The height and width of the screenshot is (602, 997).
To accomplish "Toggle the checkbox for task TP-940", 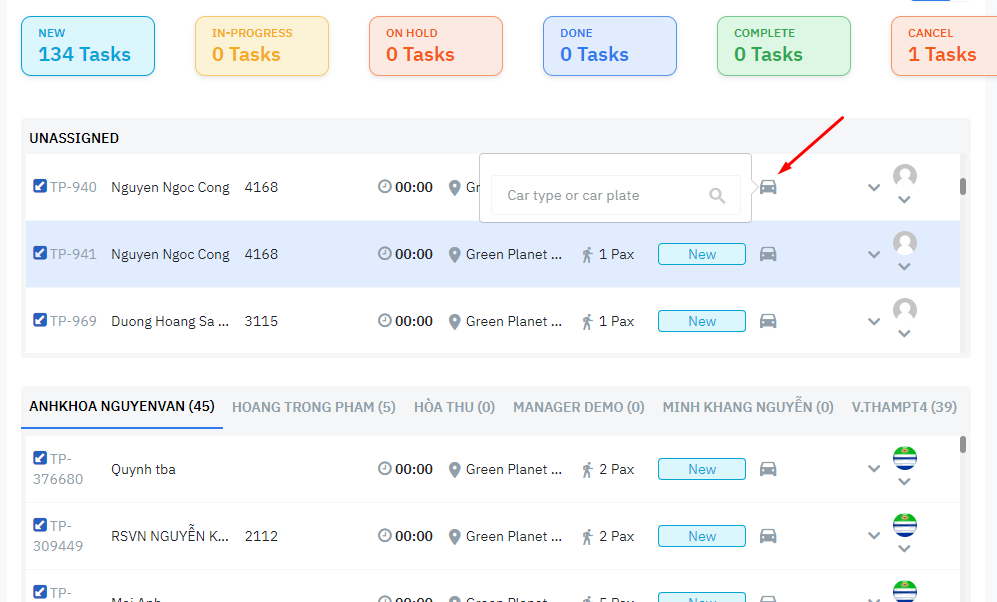I will coord(40,186).
